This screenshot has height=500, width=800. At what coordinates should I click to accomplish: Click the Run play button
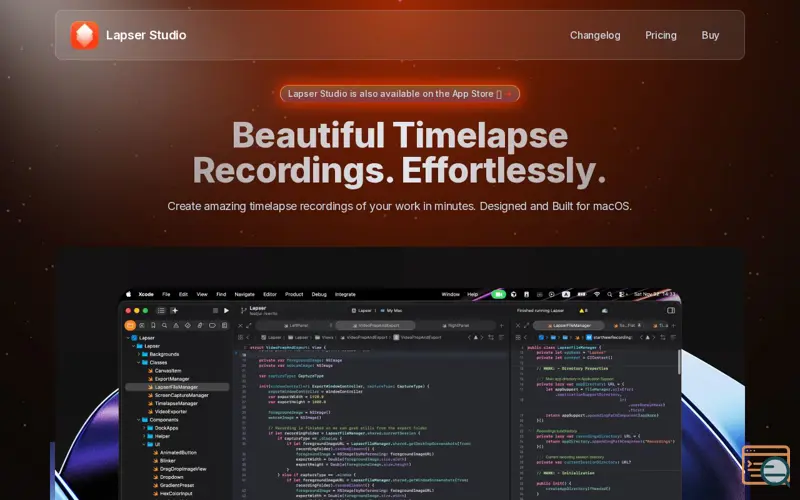(227, 310)
